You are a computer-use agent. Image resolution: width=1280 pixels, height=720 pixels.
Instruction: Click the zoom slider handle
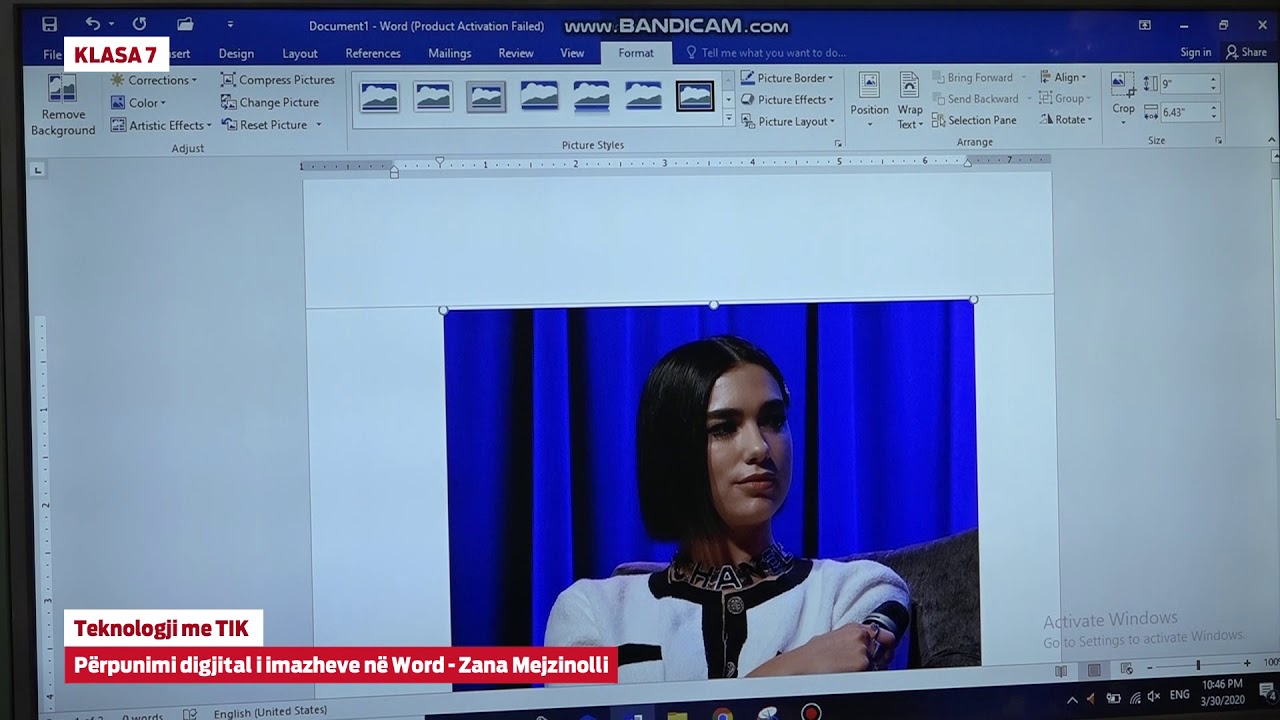1198,664
